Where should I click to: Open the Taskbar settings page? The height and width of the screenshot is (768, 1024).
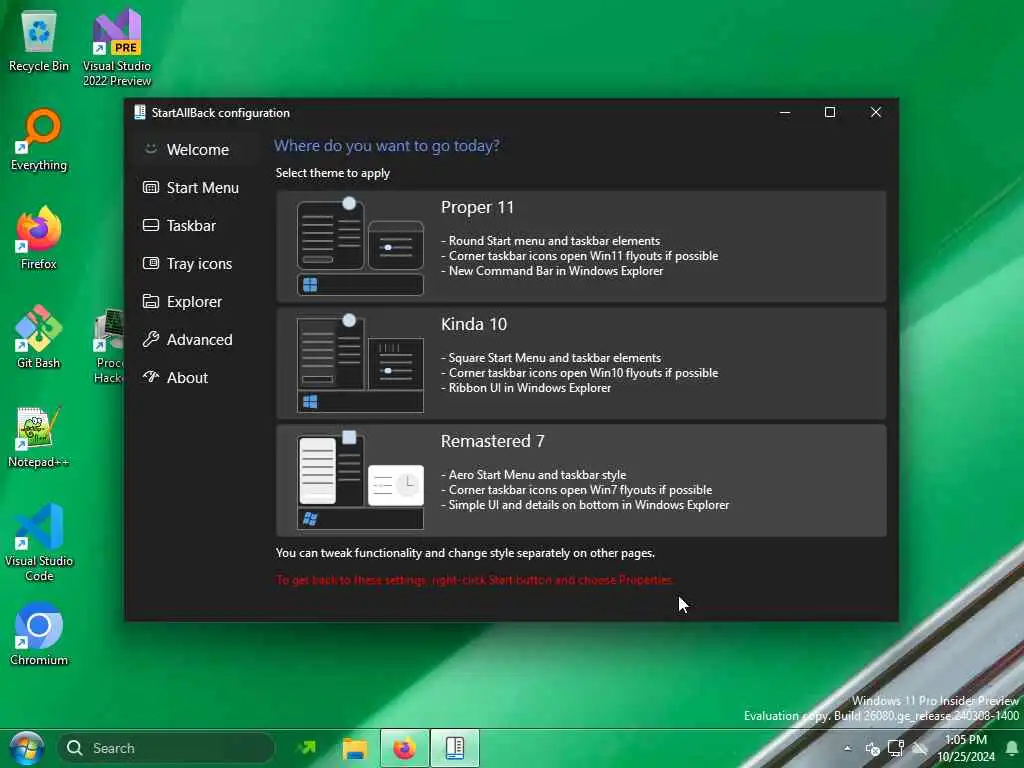pyautogui.click(x=197, y=225)
